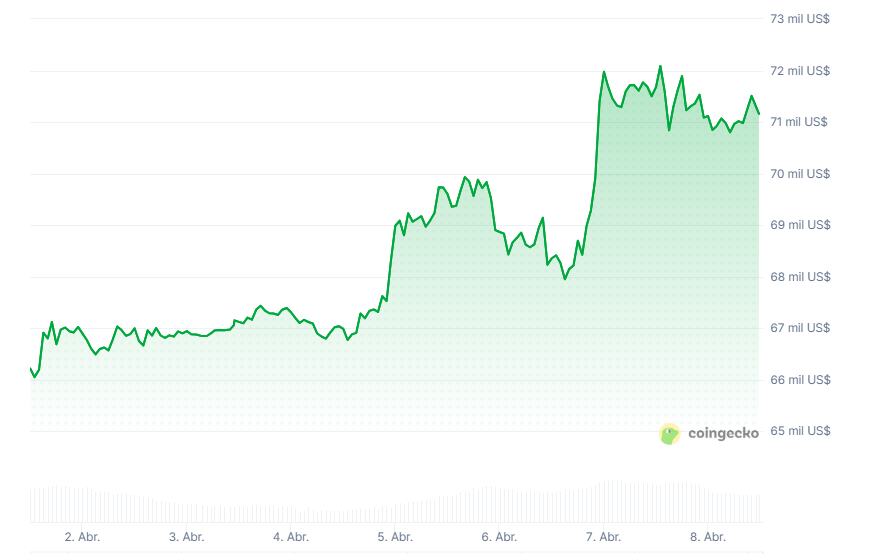The width and height of the screenshot is (869, 556).
Task: Click the 66 mil US$ axis label
Action: point(800,380)
